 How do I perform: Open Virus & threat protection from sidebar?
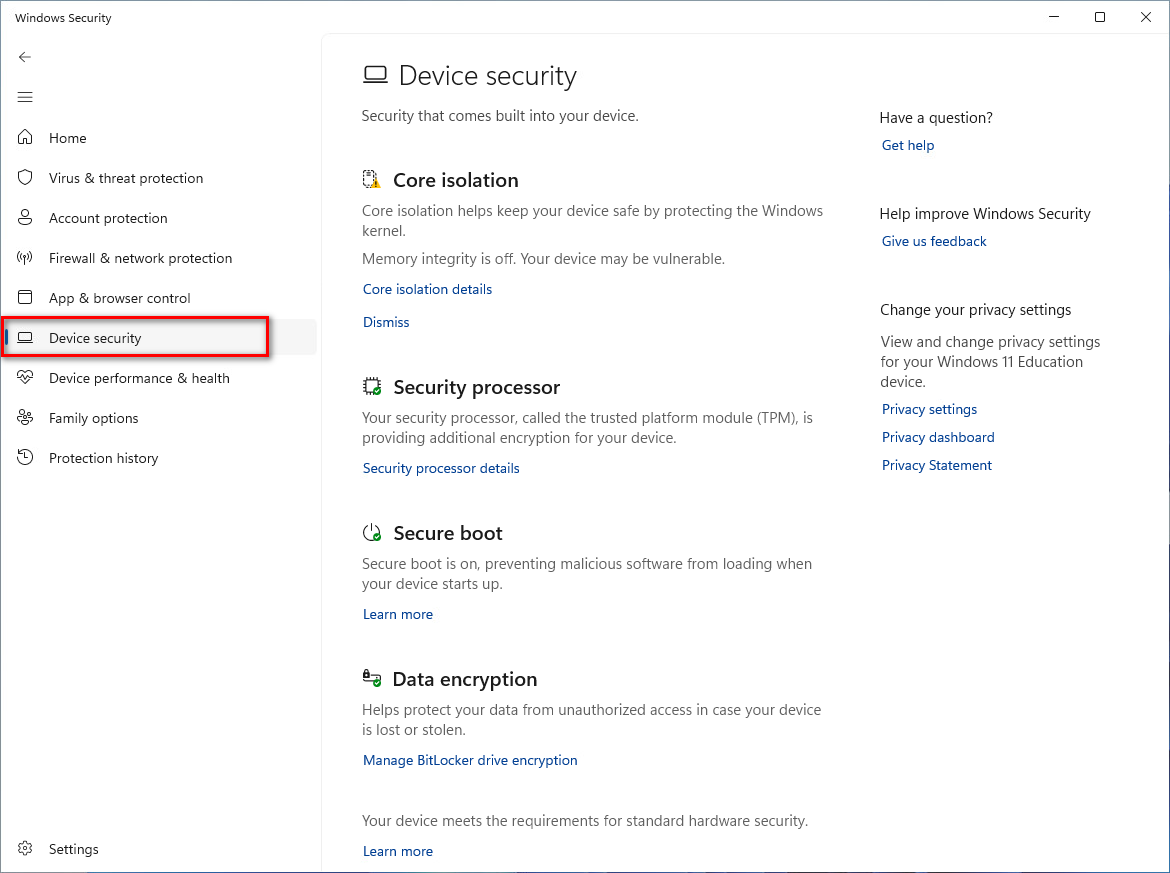[126, 178]
